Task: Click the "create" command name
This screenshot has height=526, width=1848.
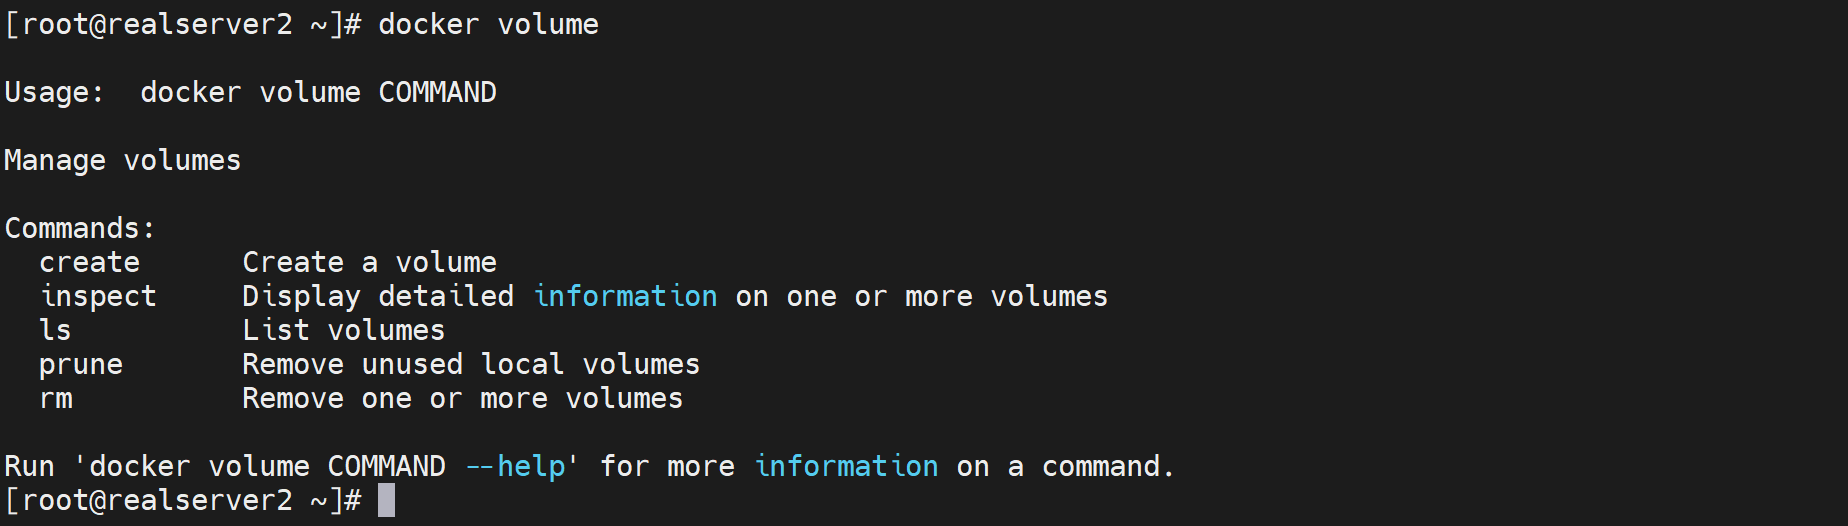Action: (x=90, y=263)
